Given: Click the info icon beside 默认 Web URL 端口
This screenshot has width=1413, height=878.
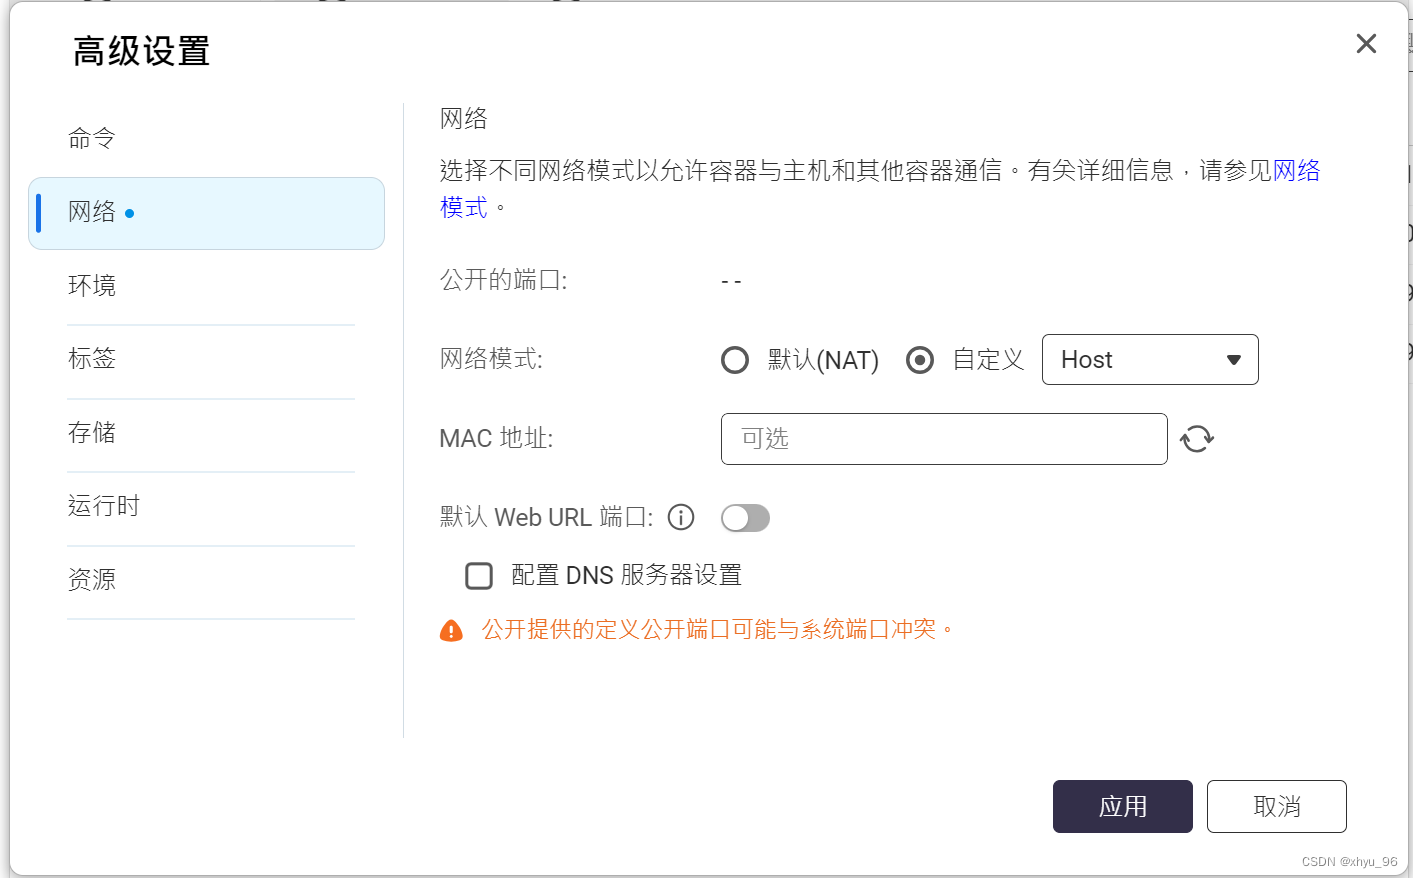Looking at the screenshot, I should [681, 517].
